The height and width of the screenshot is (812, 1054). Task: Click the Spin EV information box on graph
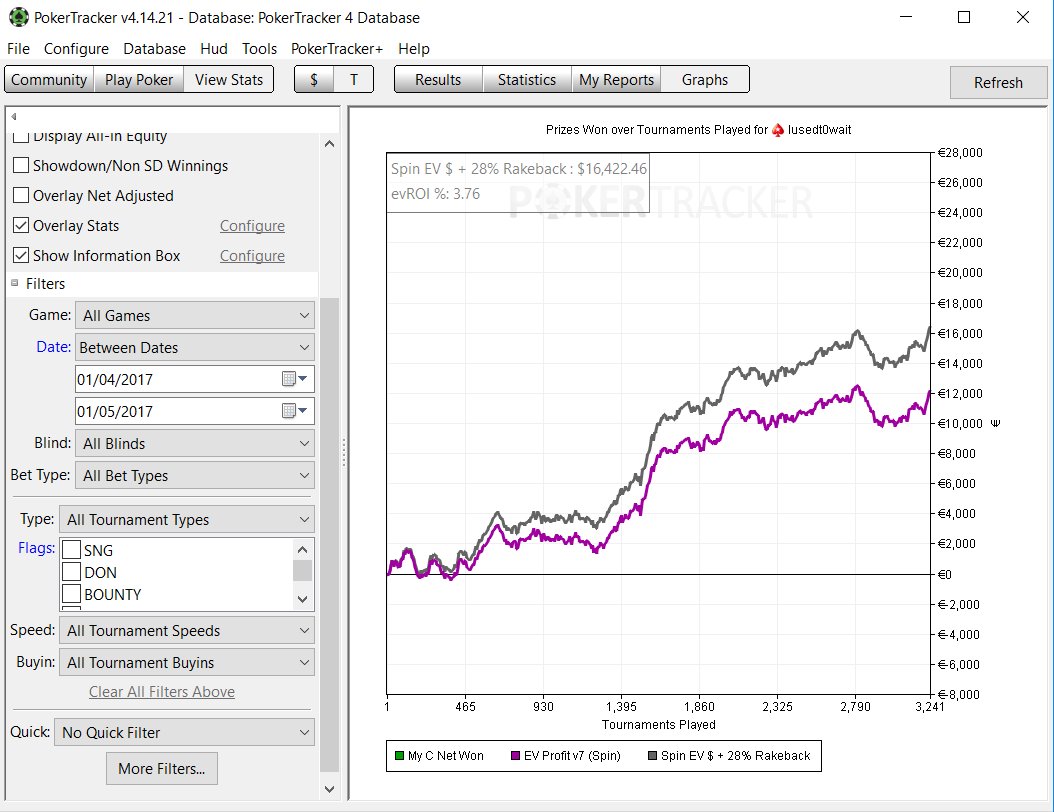(518, 182)
